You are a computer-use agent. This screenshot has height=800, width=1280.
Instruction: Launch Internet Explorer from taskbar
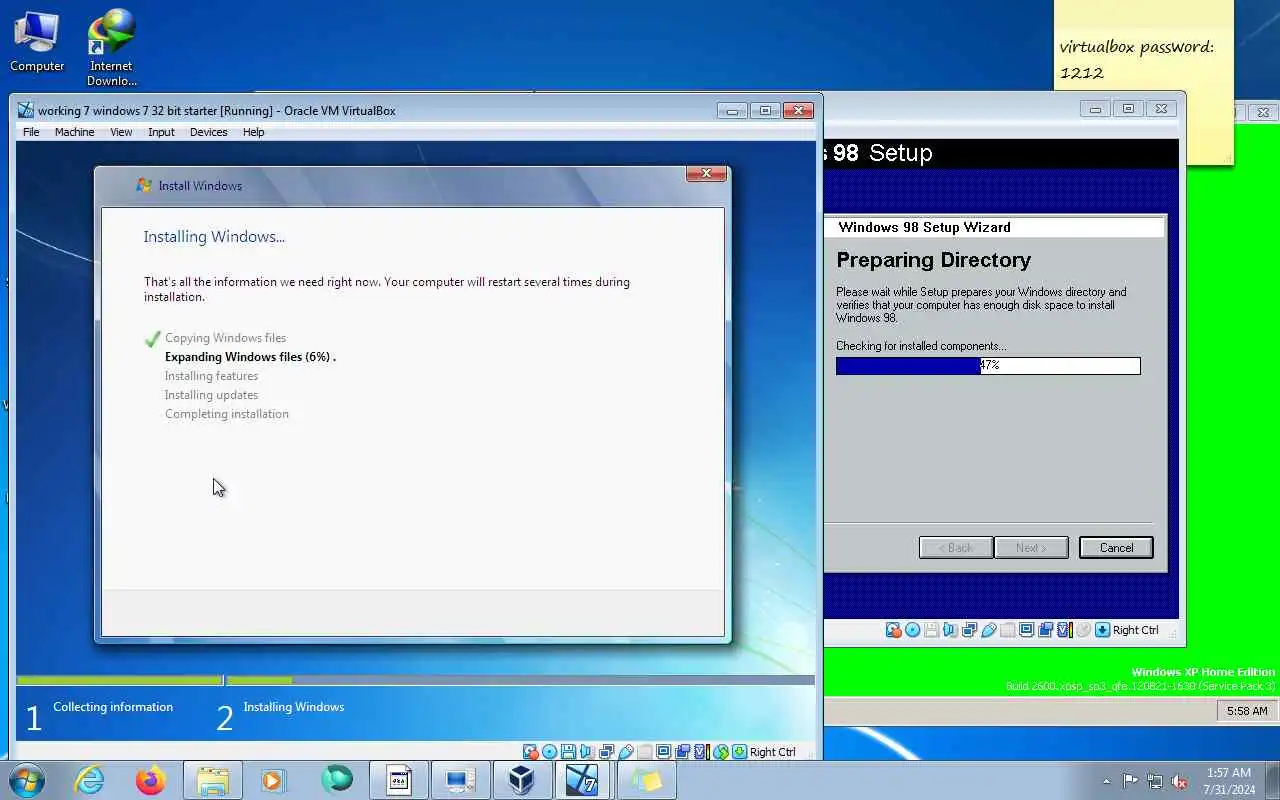point(90,780)
